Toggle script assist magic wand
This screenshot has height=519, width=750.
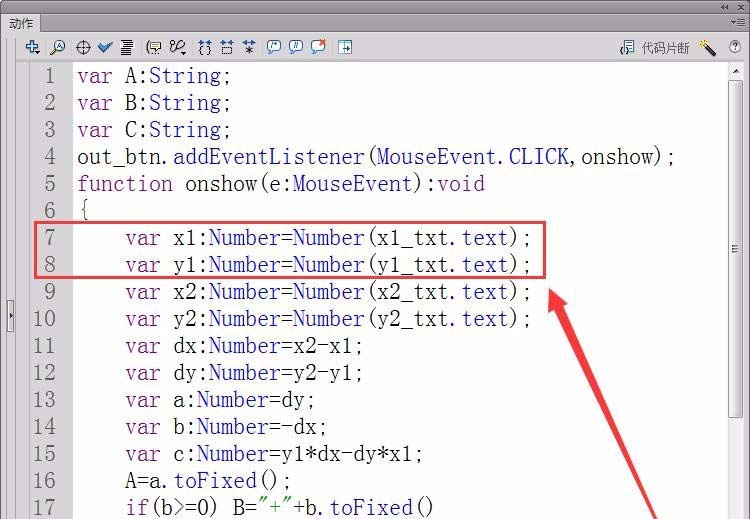(x=707, y=47)
